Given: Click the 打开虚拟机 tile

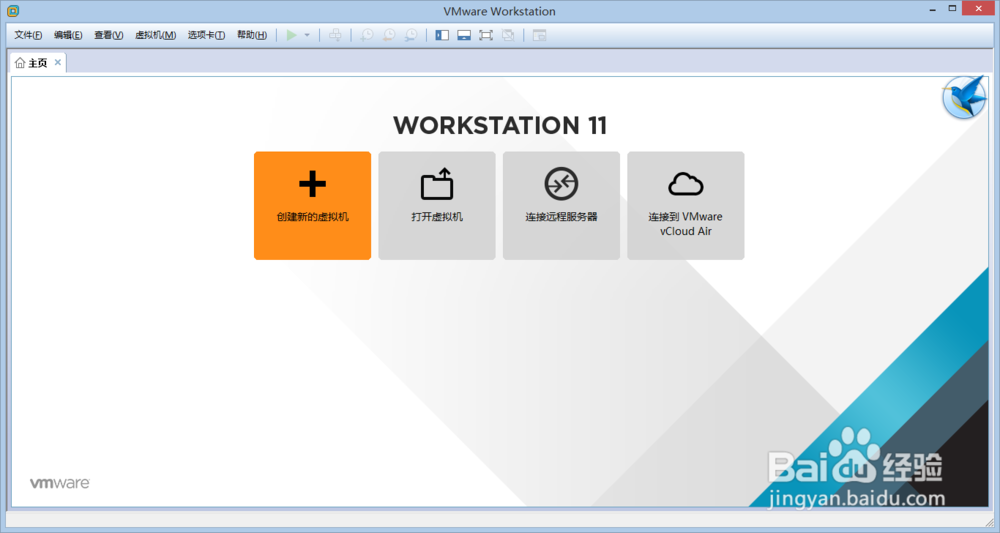Looking at the screenshot, I should 437,205.
